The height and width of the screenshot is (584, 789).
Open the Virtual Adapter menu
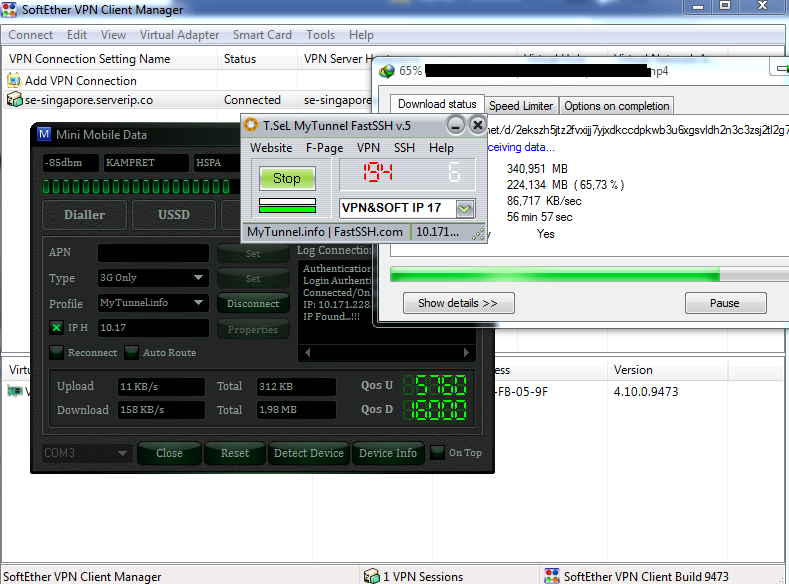[179, 35]
